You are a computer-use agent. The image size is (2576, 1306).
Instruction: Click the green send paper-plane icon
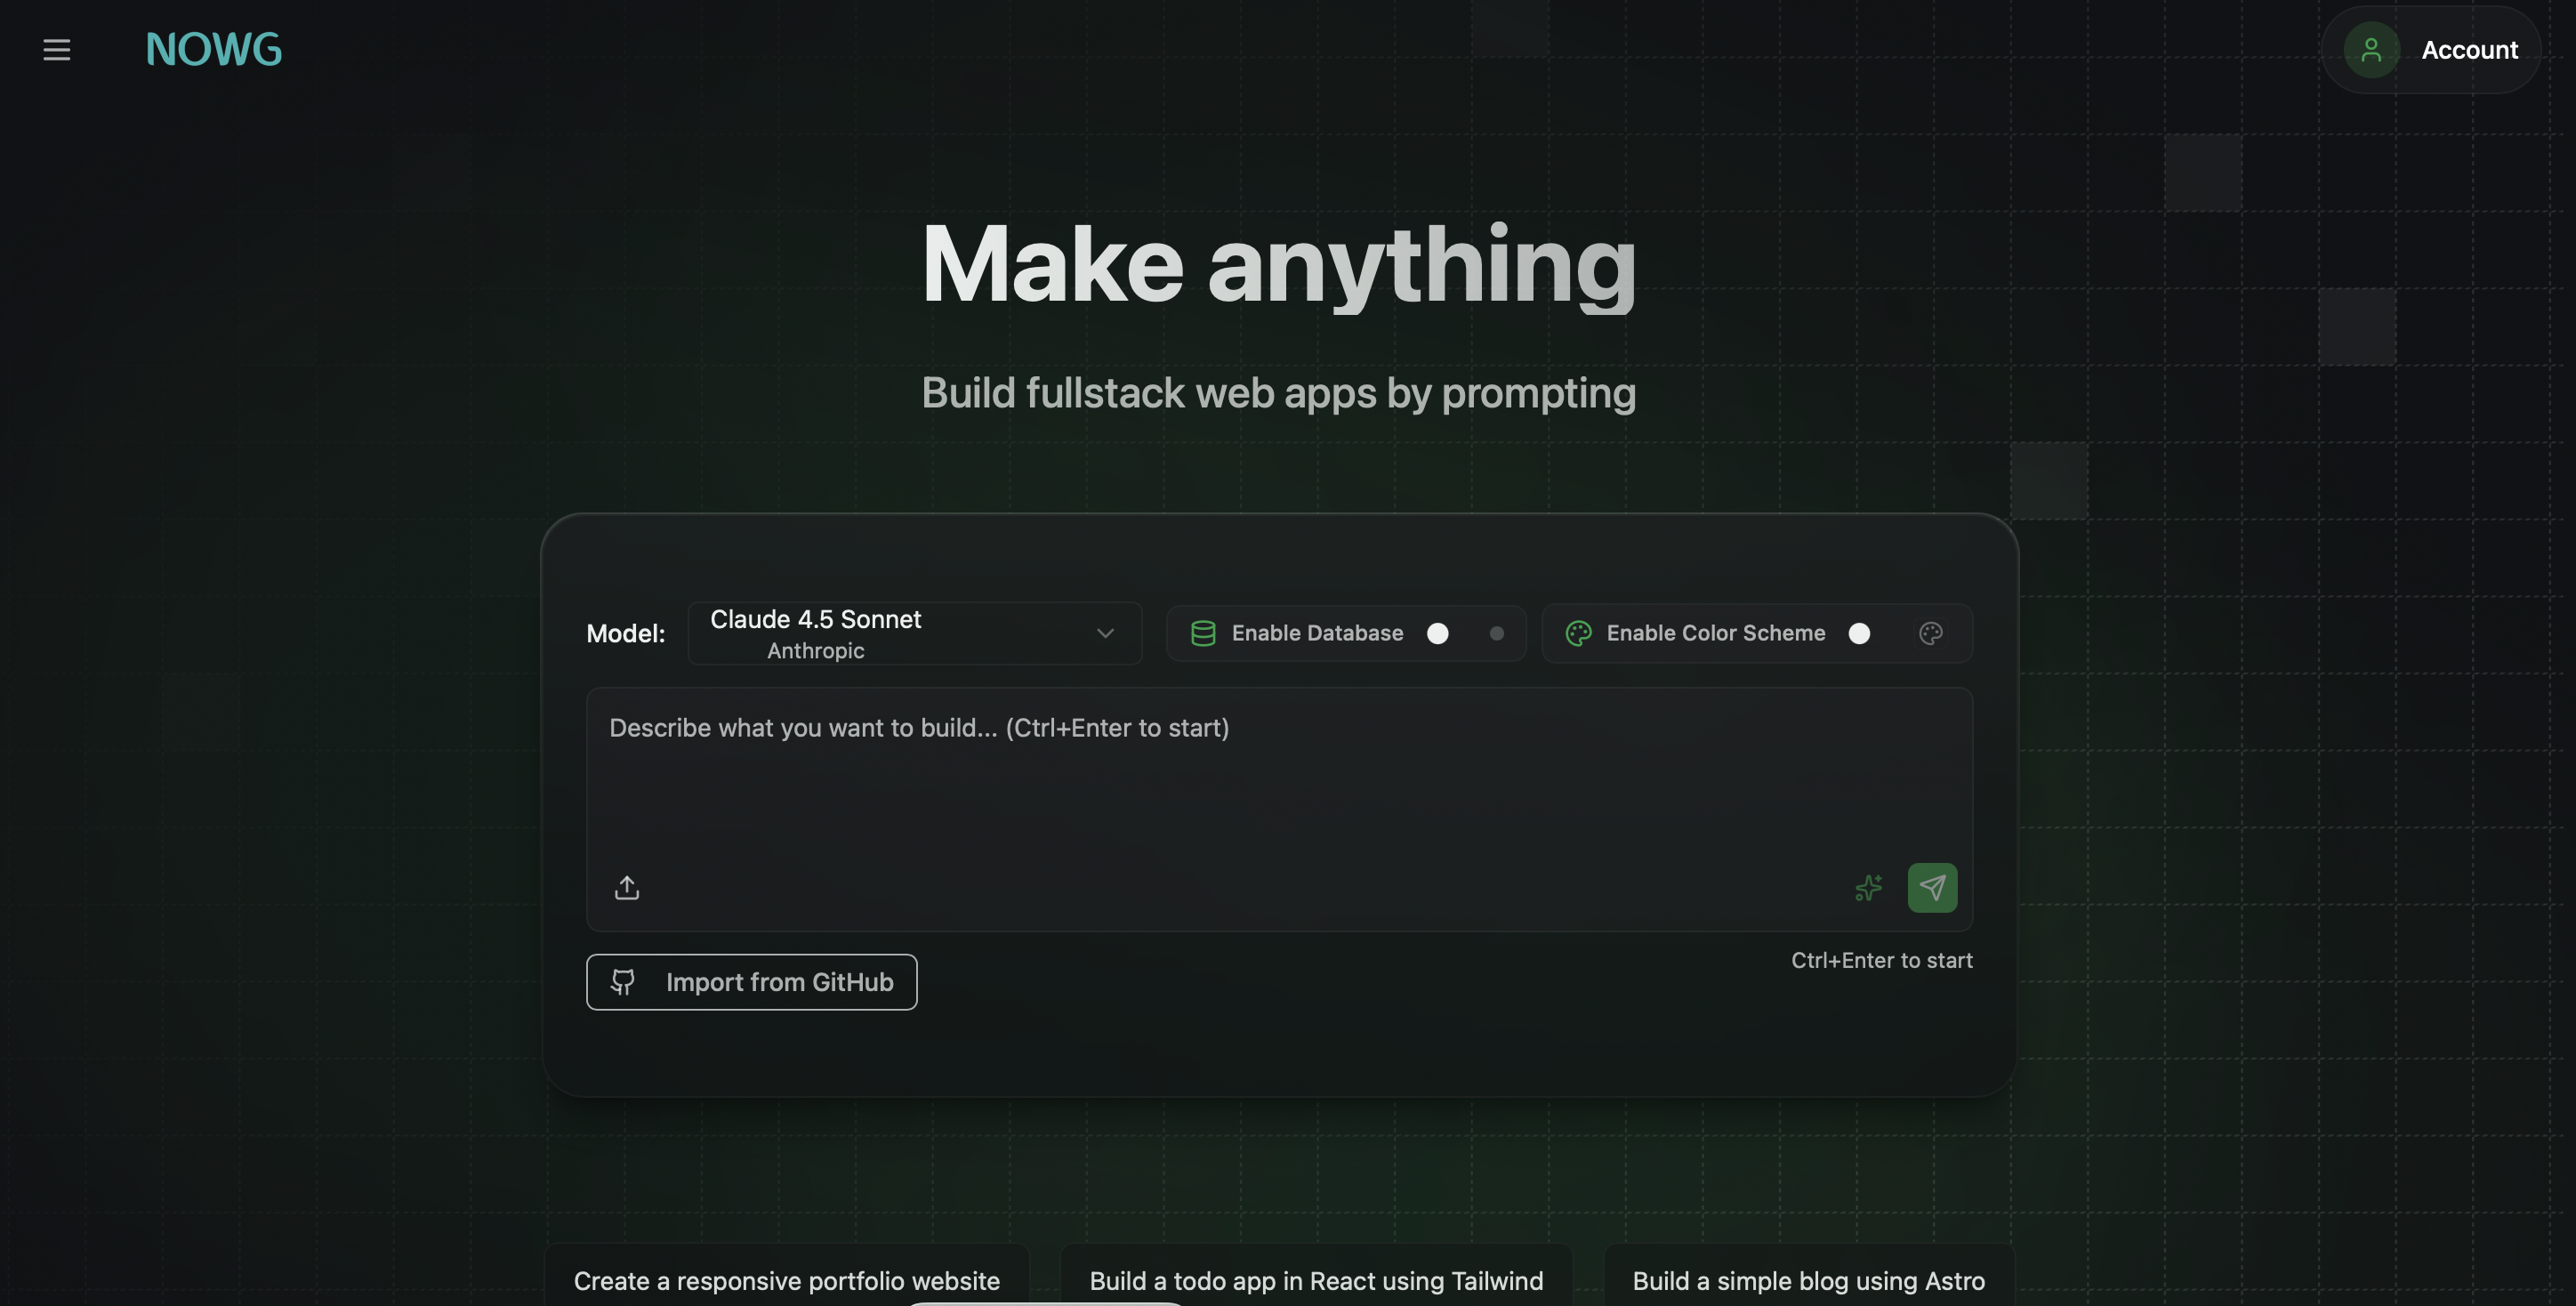(x=1932, y=887)
